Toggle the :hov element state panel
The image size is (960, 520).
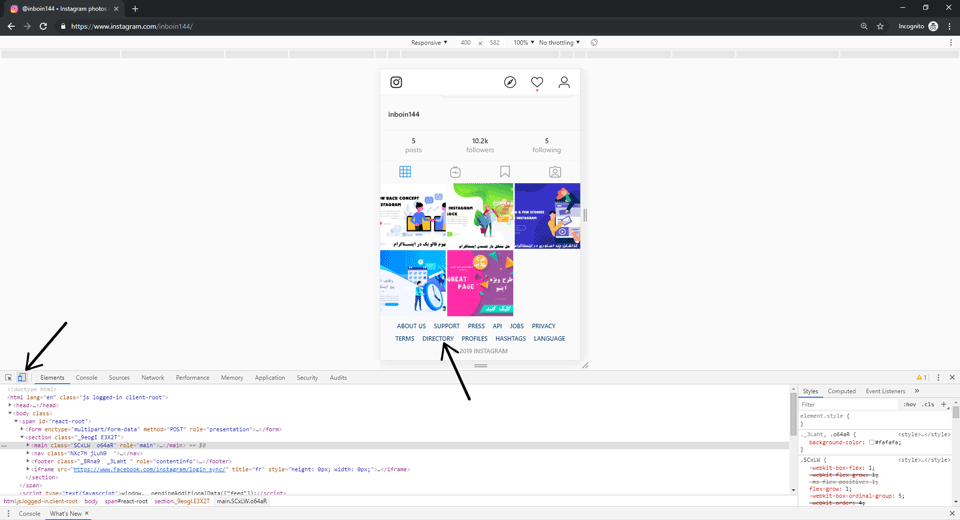click(910, 404)
